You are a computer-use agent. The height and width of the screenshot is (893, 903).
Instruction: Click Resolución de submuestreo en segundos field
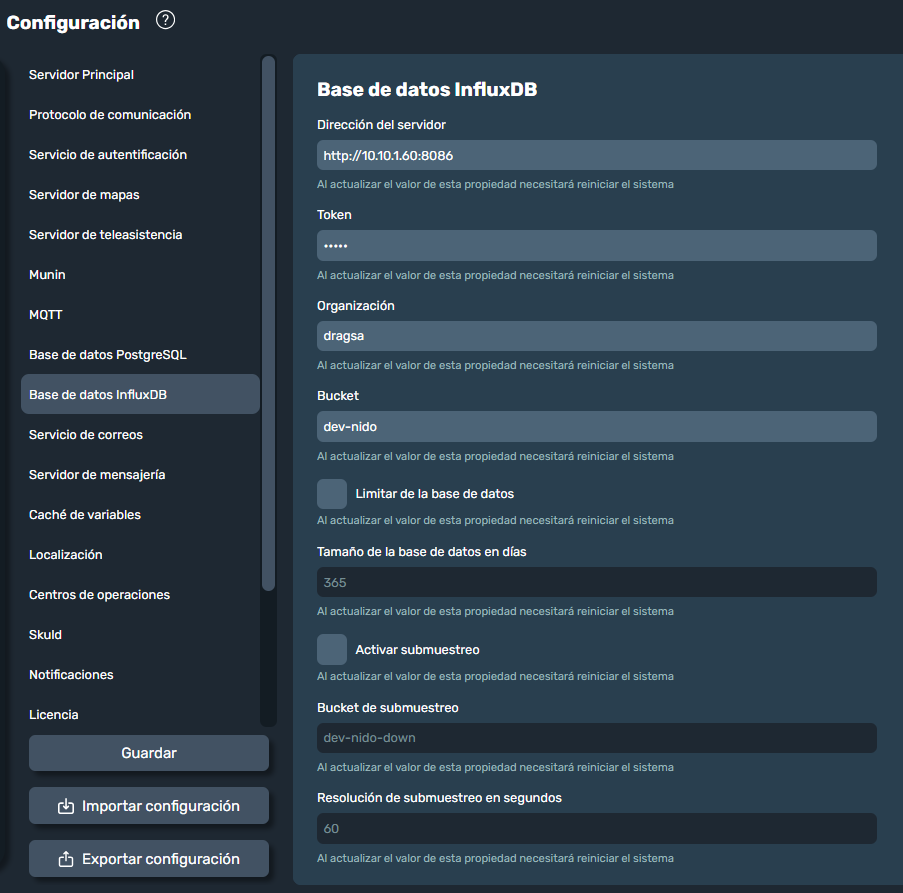(x=597, y=829)
